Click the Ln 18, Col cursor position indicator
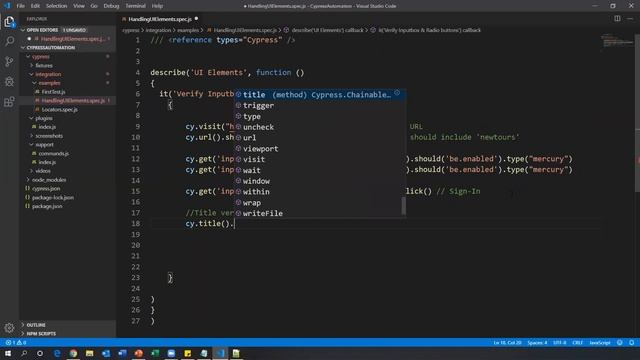Screen dimensions: 640x360 pyautogui.click(x=507, y=342)
